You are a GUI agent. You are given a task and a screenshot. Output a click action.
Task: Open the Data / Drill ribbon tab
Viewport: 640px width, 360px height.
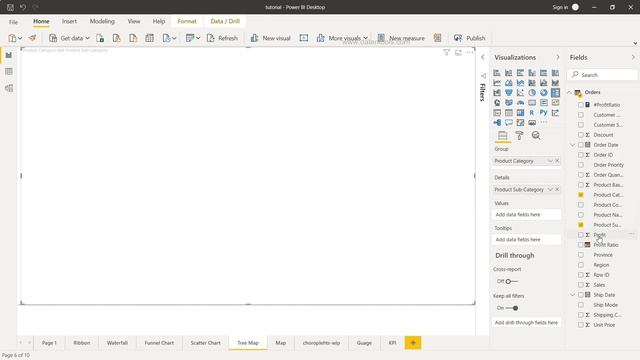pos(225,21)
